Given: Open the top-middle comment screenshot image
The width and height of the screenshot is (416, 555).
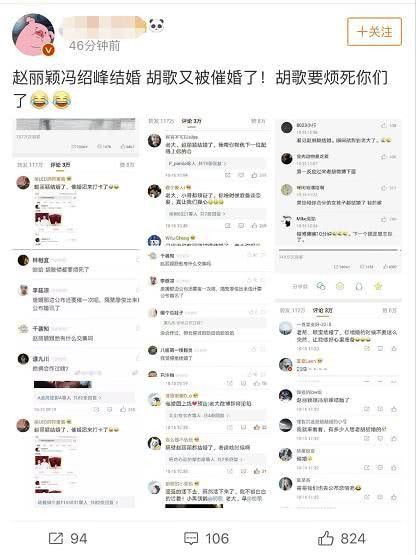Looking at the screenshot, I should point(207,182).
